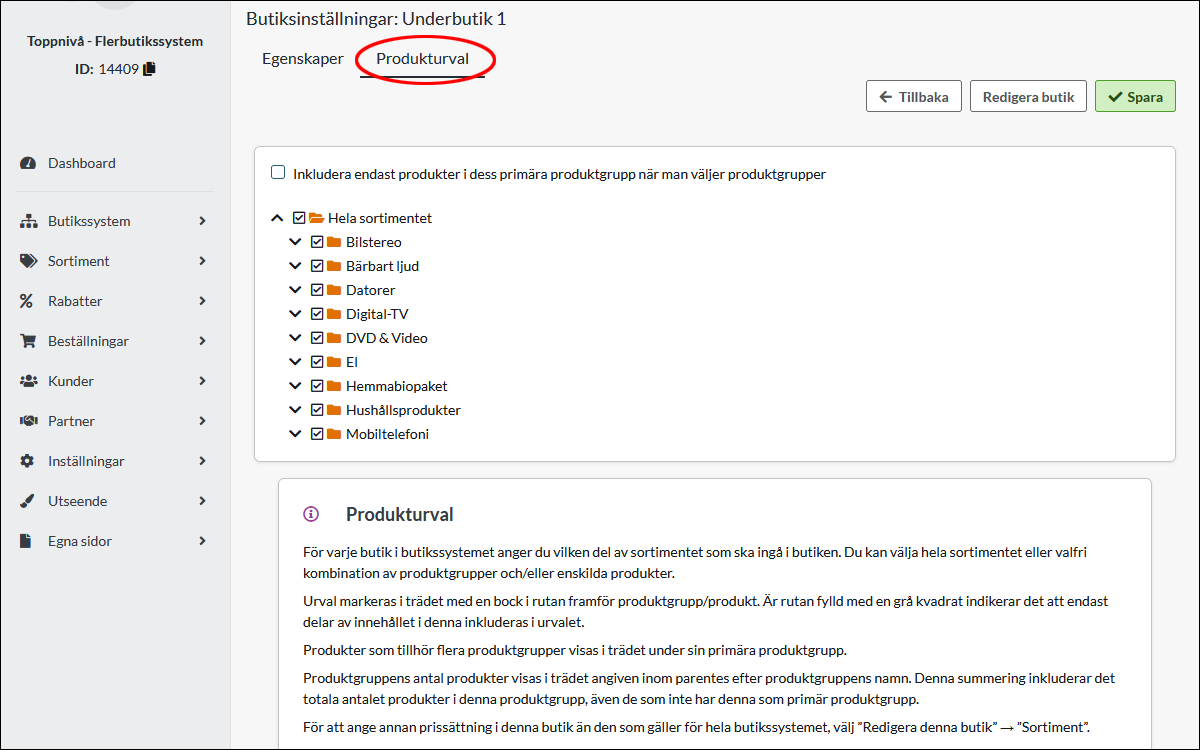Expand the El tree node
The image size is (1200, 750).
pos(295,362)
